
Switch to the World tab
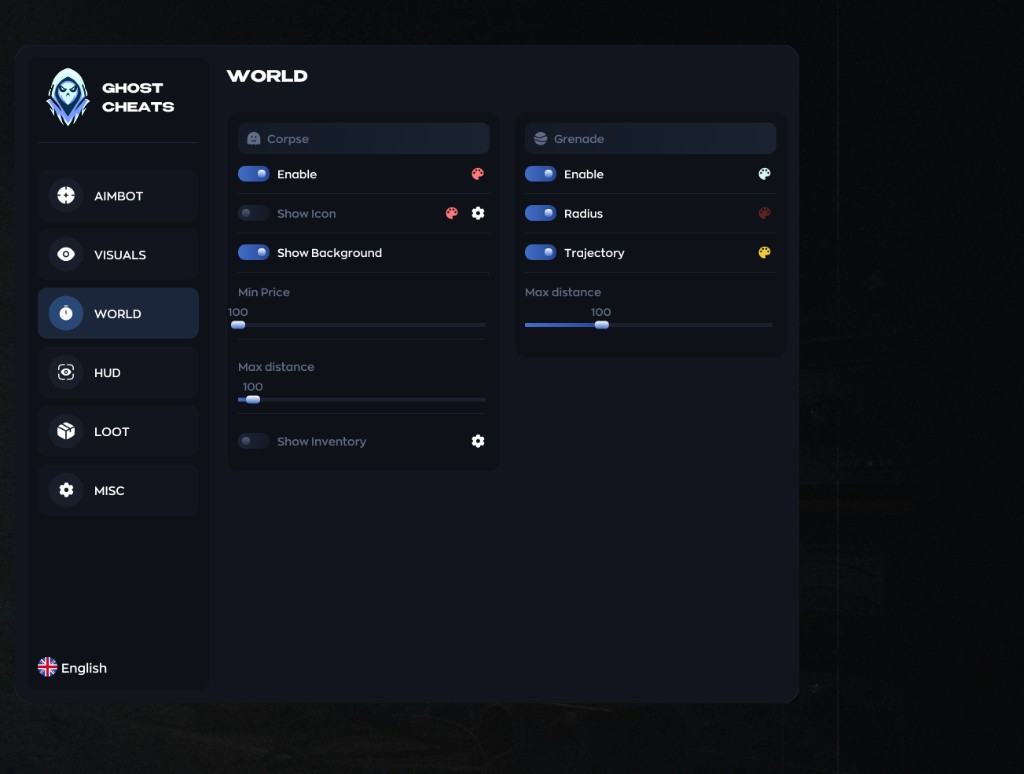tap(118, 314)
